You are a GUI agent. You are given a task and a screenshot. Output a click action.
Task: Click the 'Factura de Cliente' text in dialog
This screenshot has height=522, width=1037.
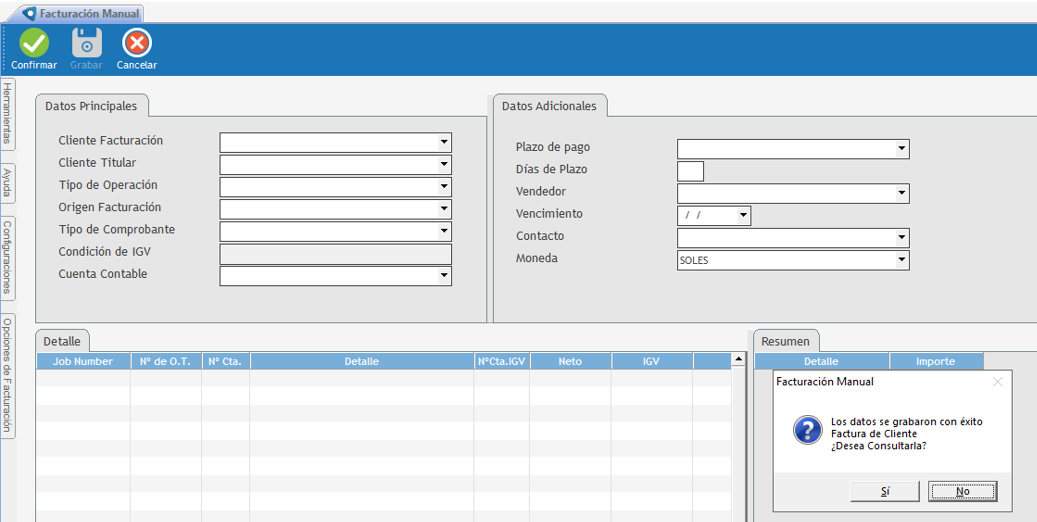(873, 433)
